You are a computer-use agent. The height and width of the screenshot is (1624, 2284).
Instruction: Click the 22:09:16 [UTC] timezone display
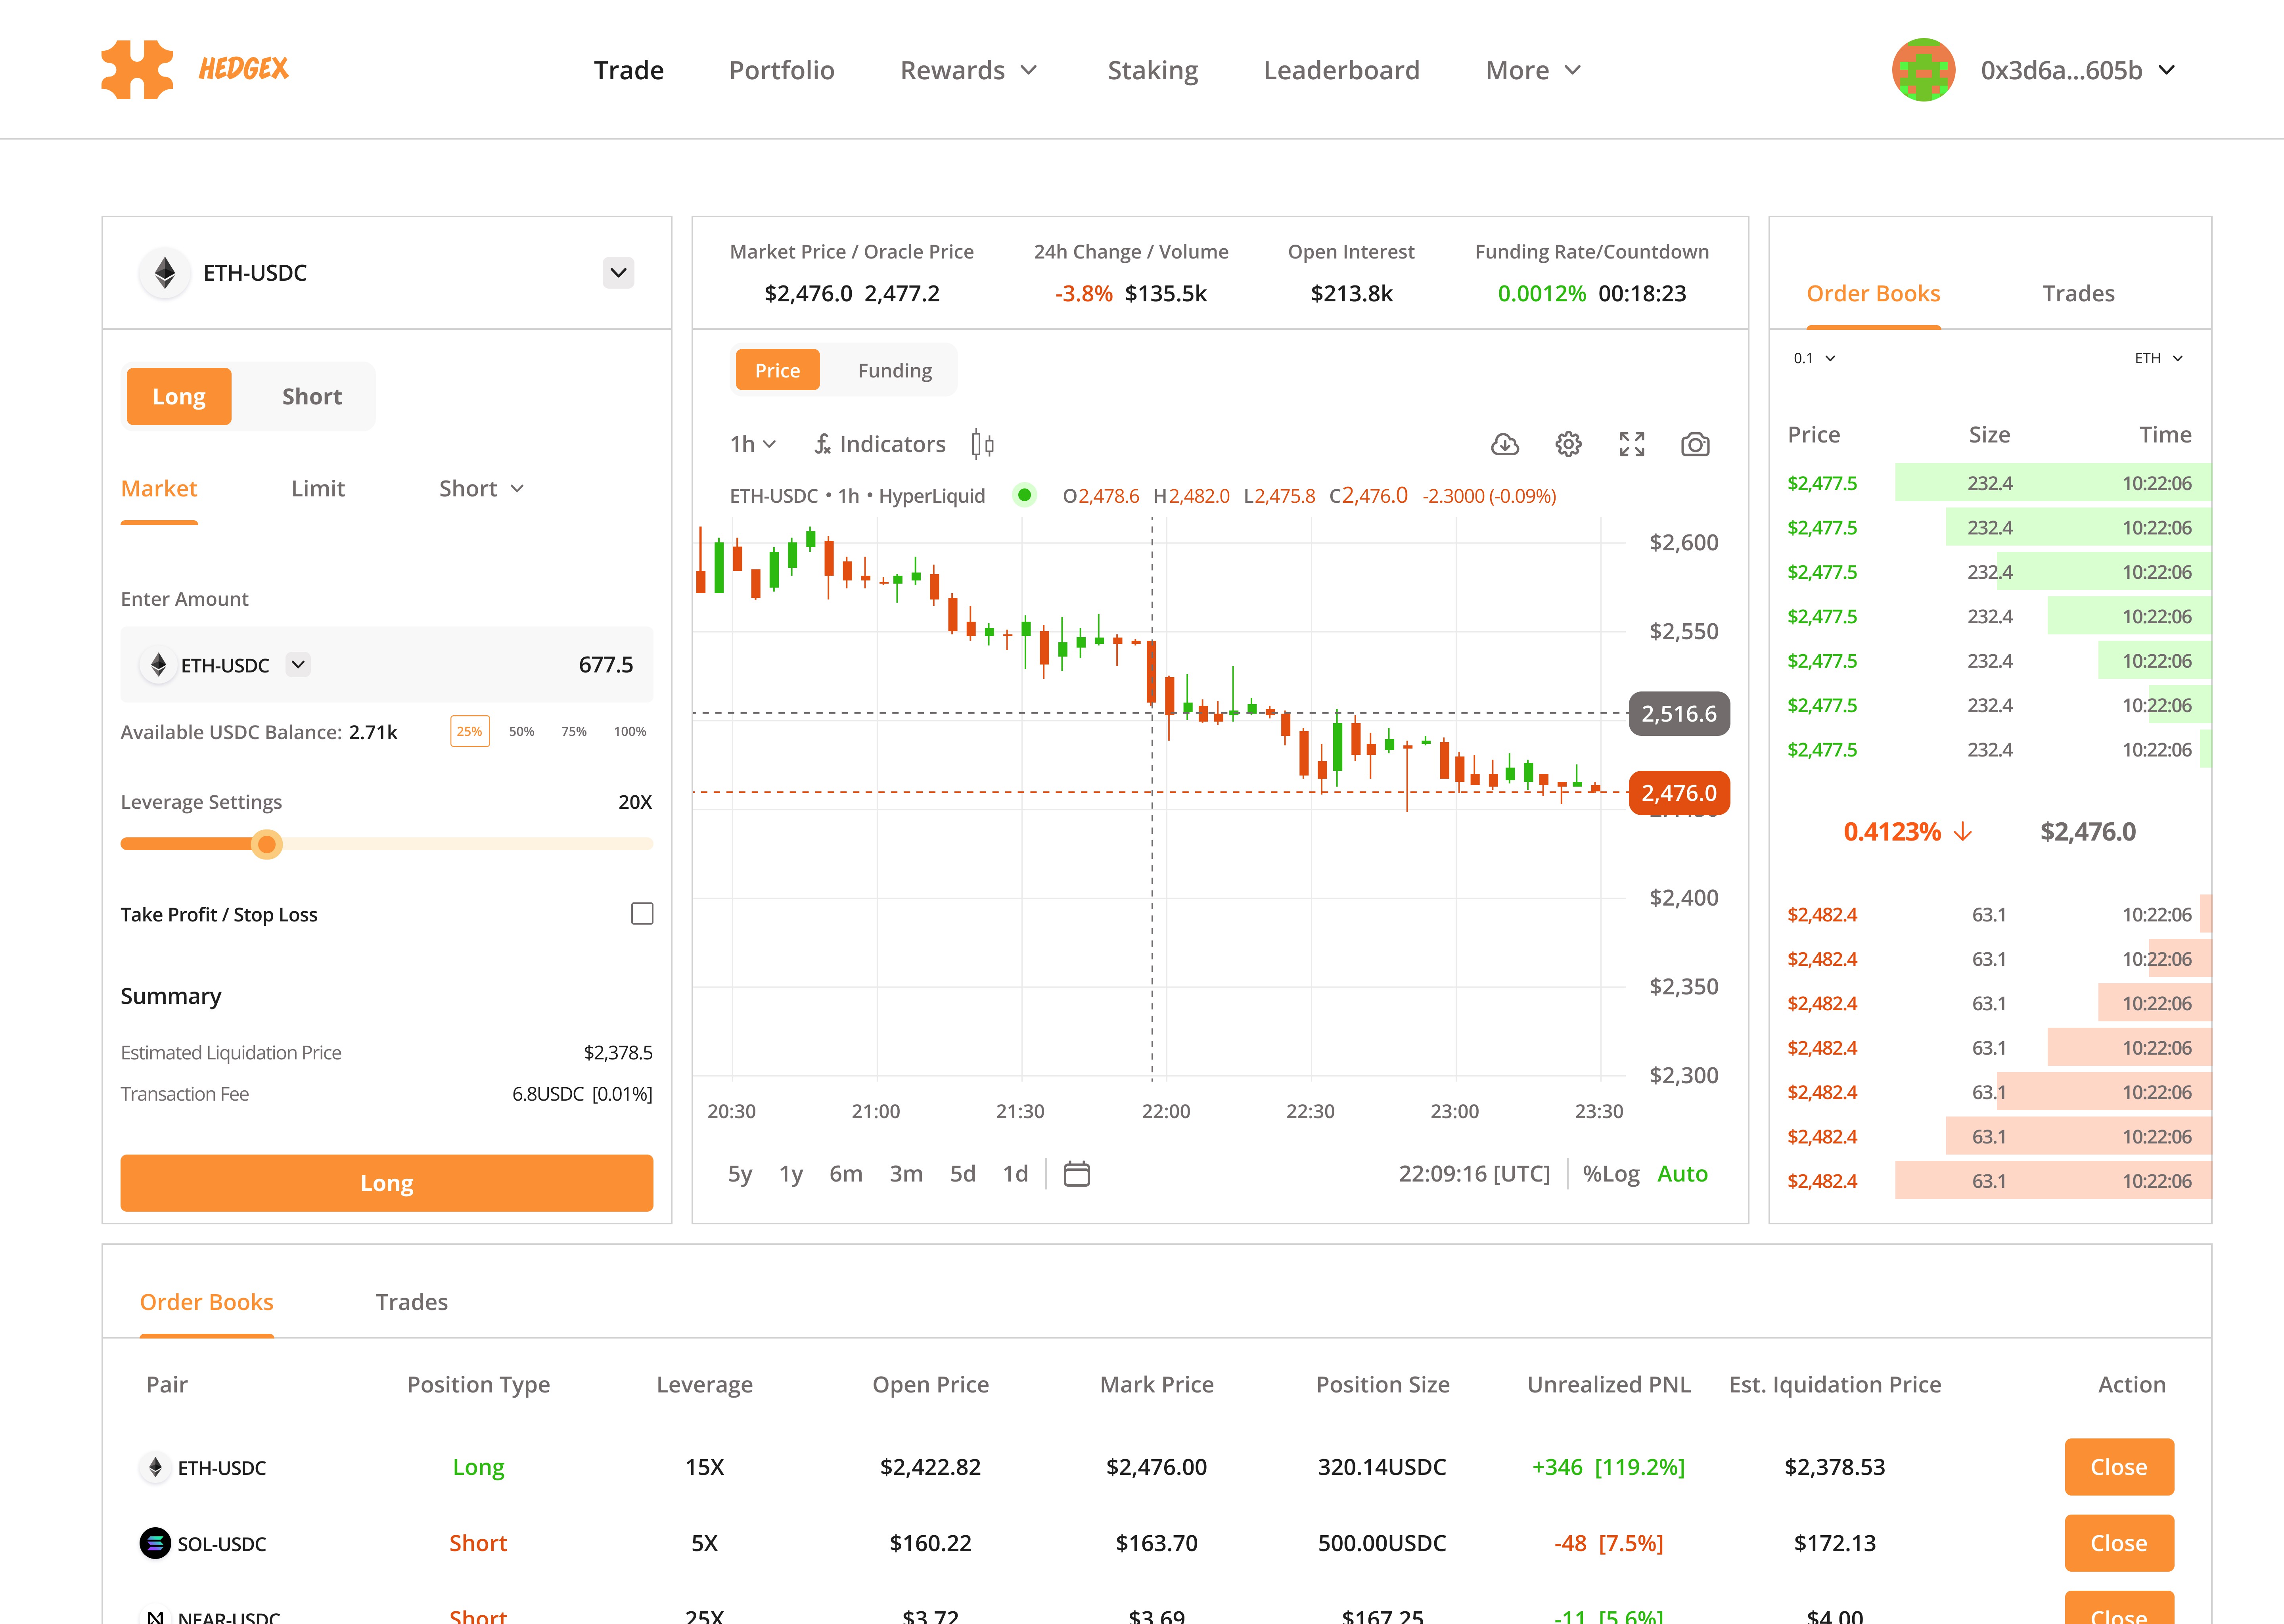pyautogui.click(x=1474, y=1174)
